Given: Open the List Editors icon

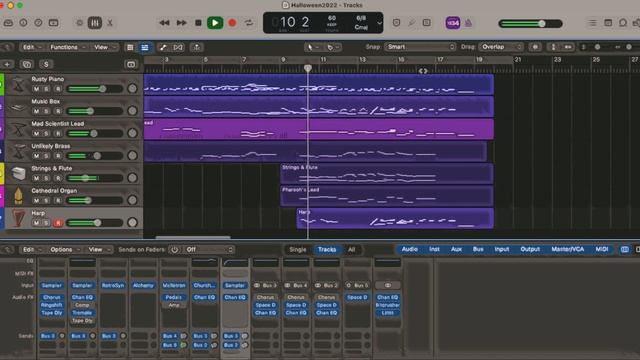Looking at the screenshot, I should (592, 23).
